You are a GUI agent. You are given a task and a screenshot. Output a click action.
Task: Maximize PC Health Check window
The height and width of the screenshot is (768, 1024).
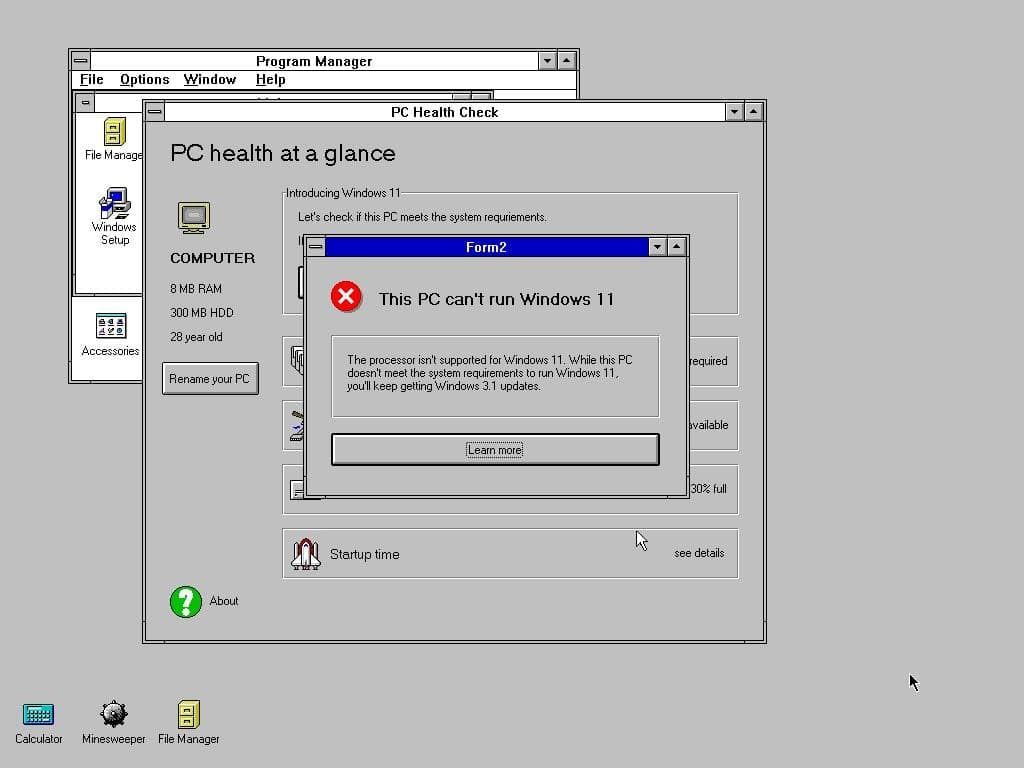[753, 112]
